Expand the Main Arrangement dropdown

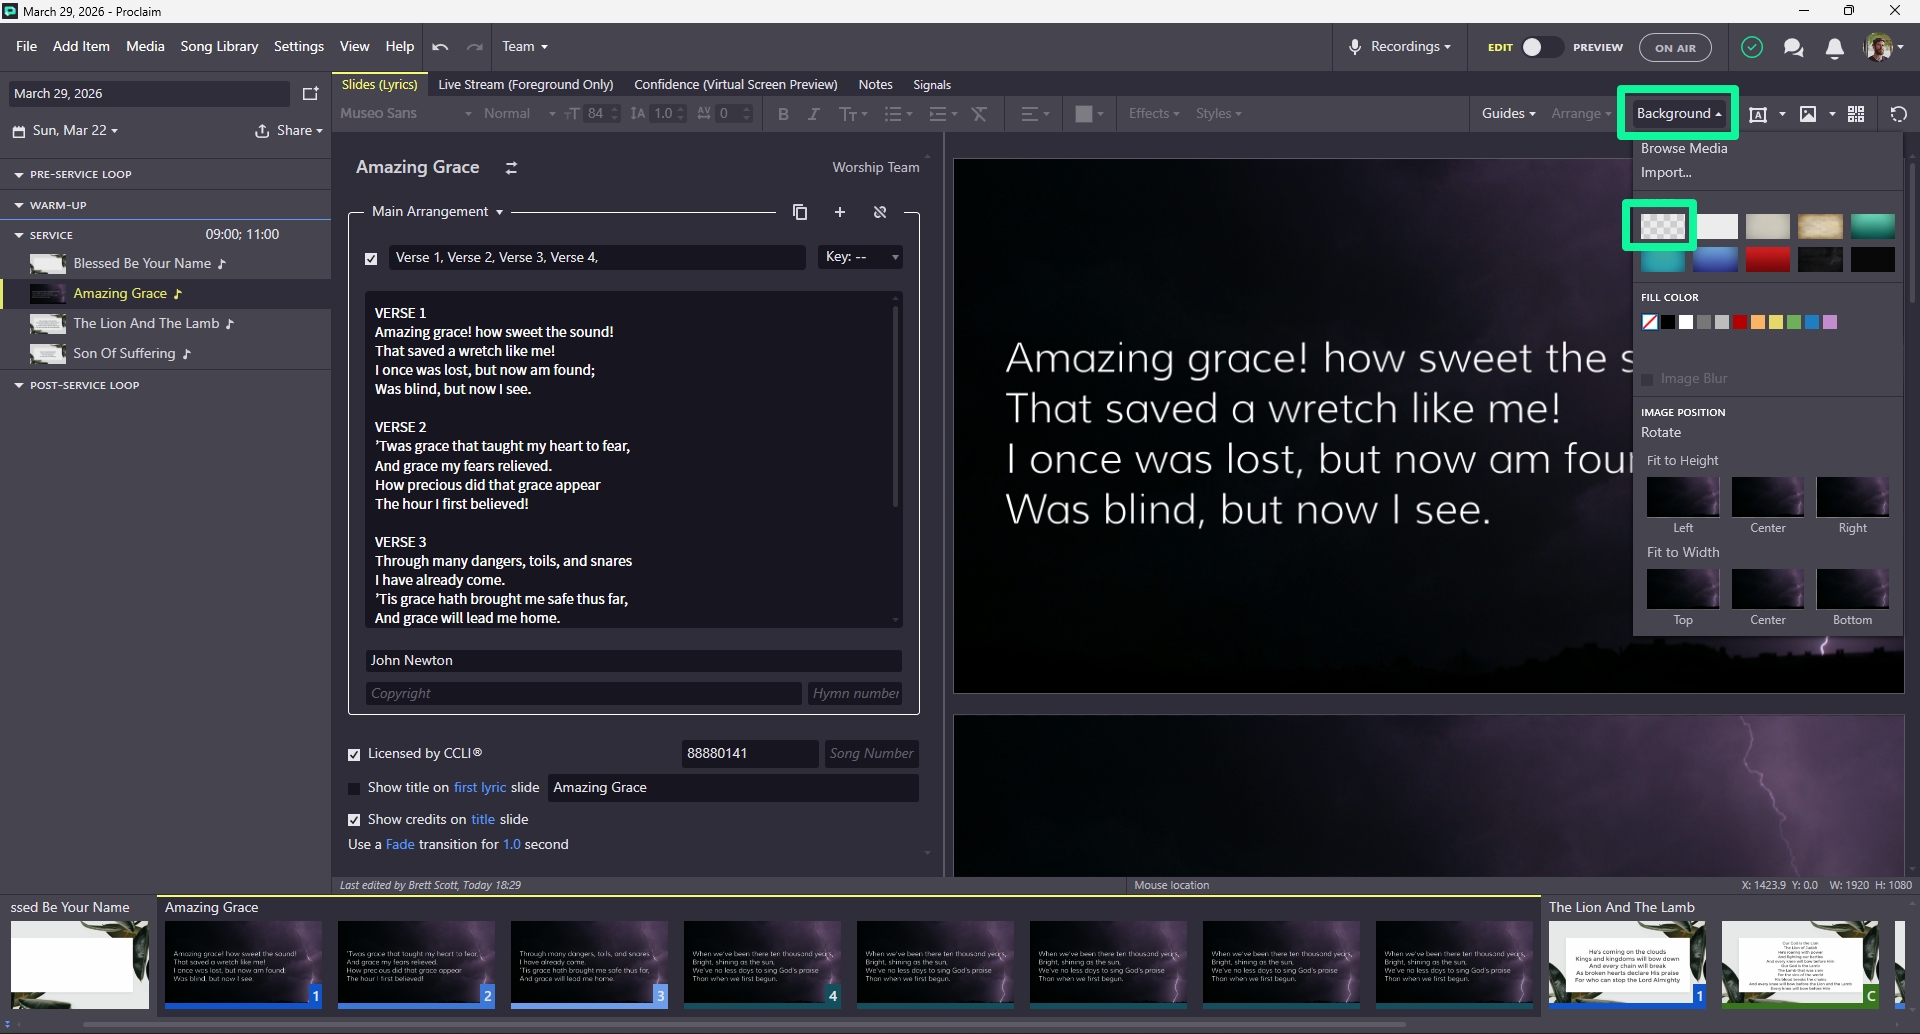pyautogui.click(x=437, y=212)
